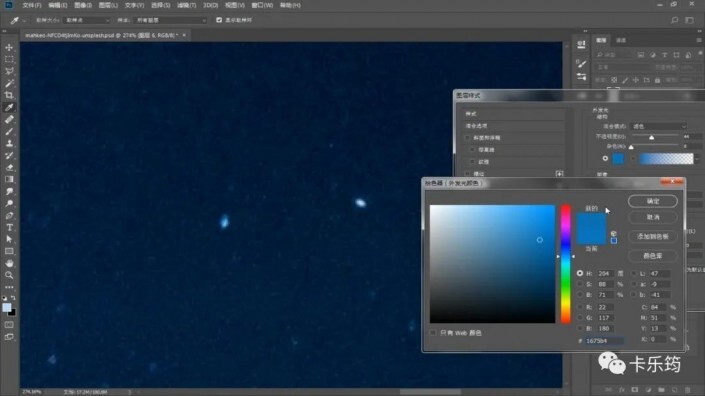Screen dimensions: 705x396
Task: Toggle Quick Mask mode icon
Action: point(9,325)
